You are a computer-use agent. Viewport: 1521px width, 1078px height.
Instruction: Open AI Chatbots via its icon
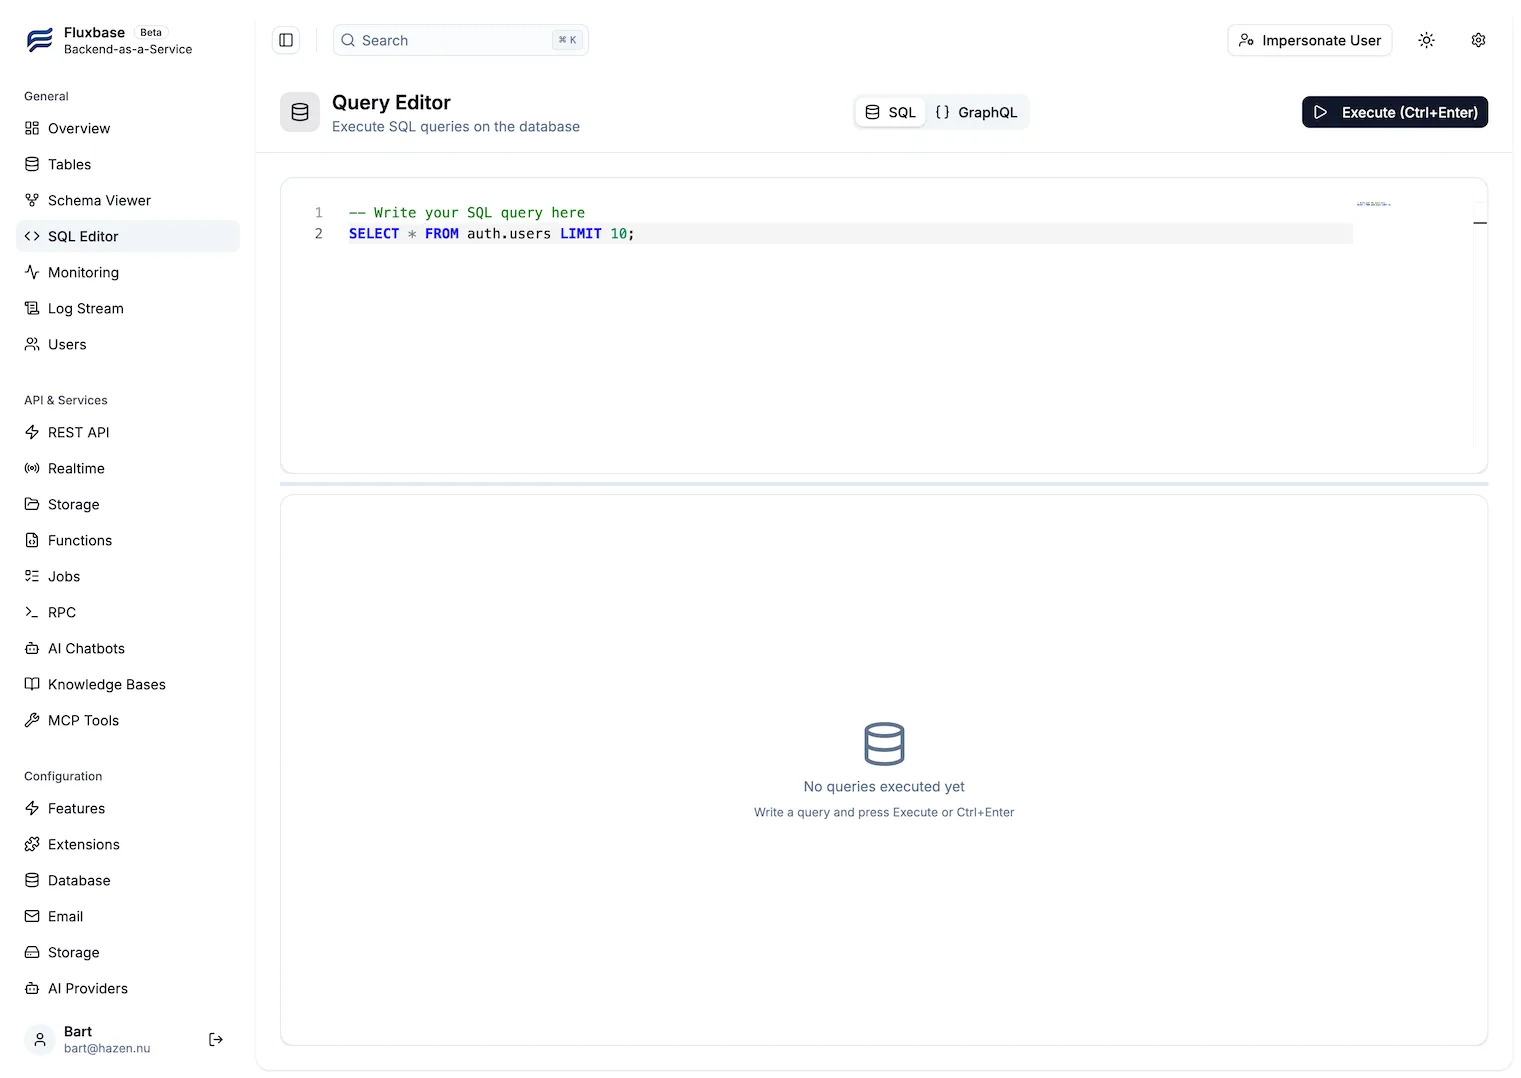click(x=31, y=648)
